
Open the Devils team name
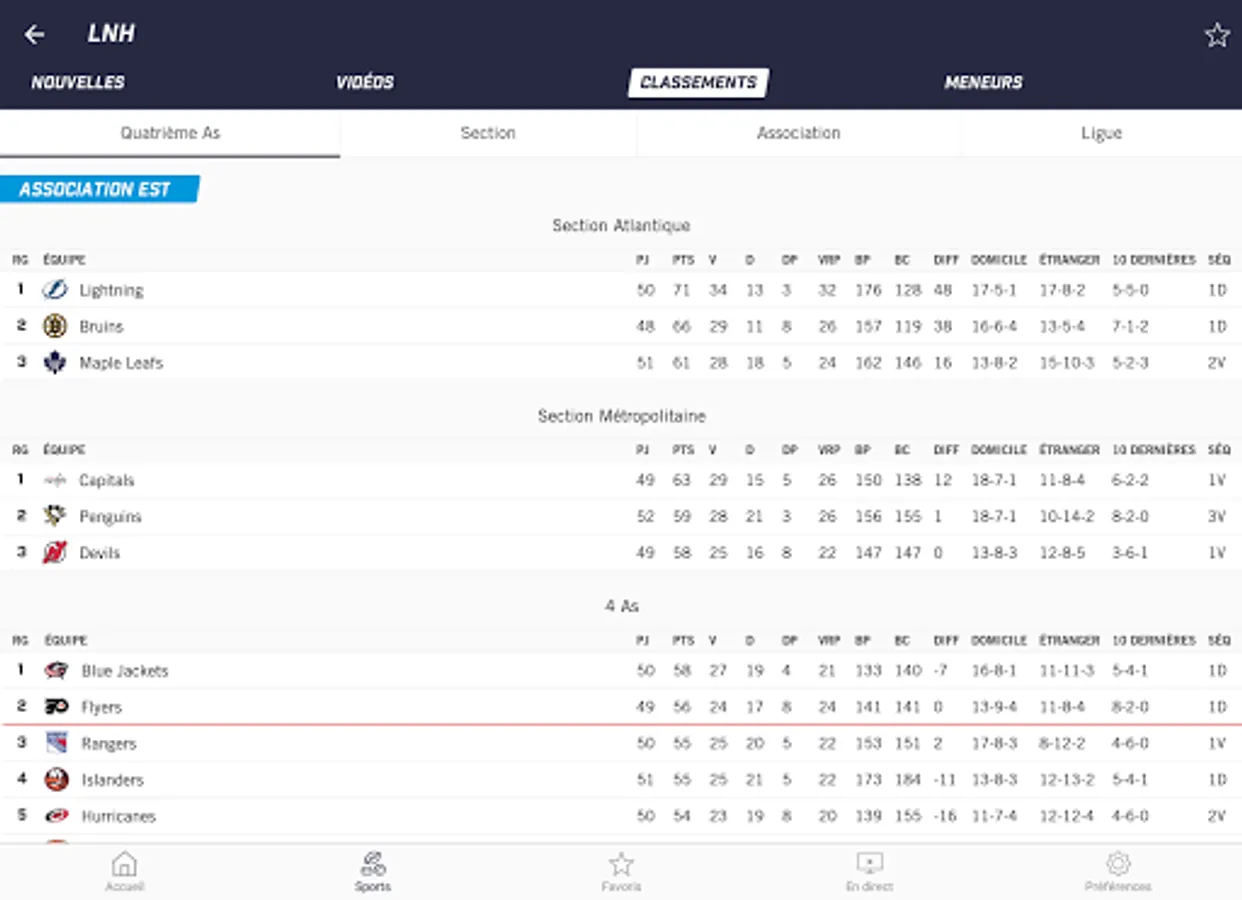coord(99,553)
